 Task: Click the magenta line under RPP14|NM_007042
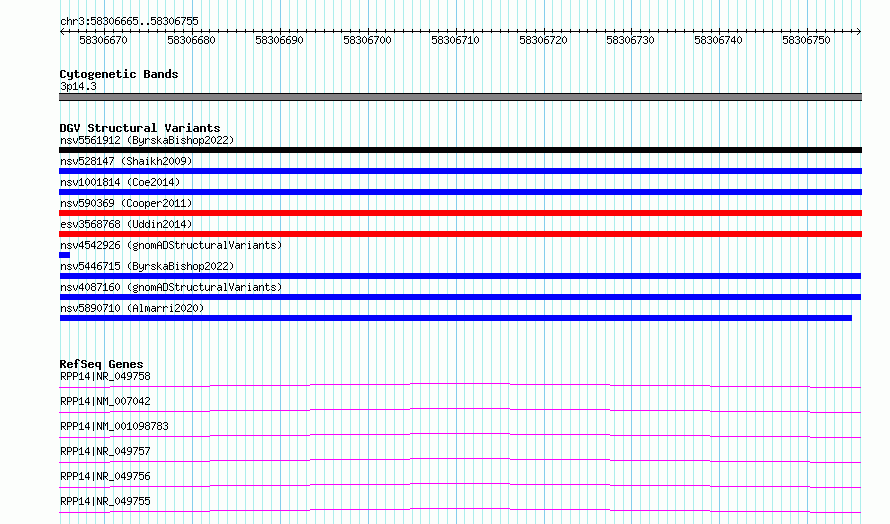click(x=460, y=411)
